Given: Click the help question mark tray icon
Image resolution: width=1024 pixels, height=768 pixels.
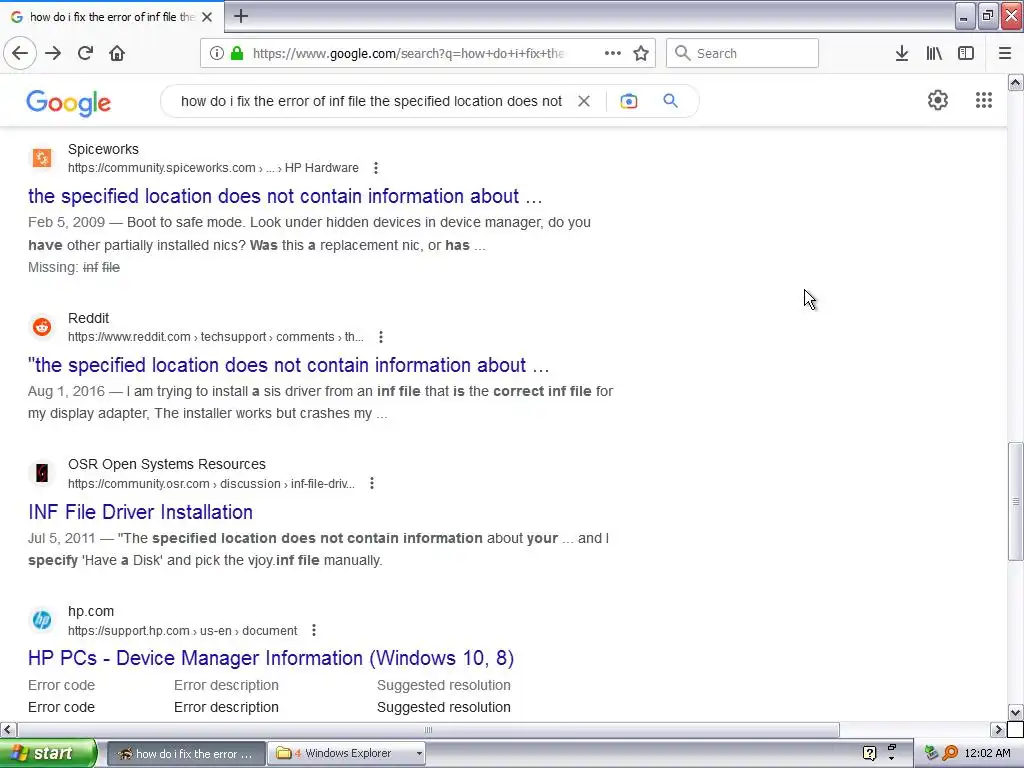Looking at the screenshot, I should point(869,754).
